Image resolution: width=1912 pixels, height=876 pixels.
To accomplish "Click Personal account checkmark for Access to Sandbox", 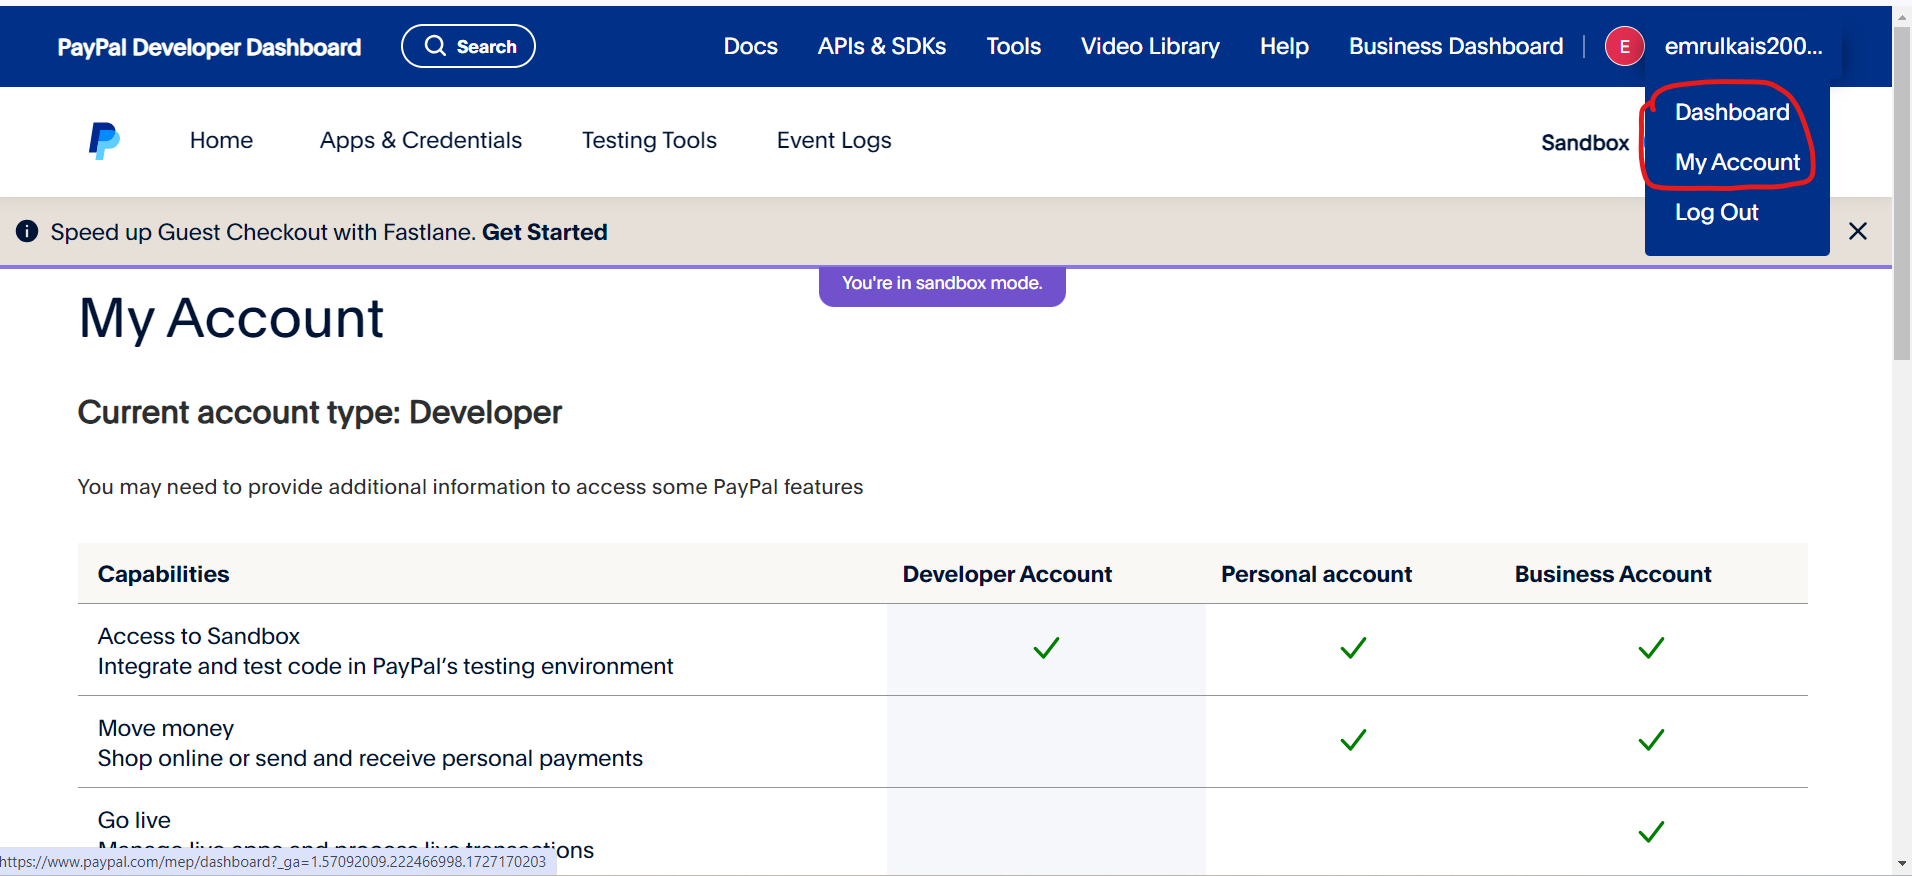I will pos(1353,648).
